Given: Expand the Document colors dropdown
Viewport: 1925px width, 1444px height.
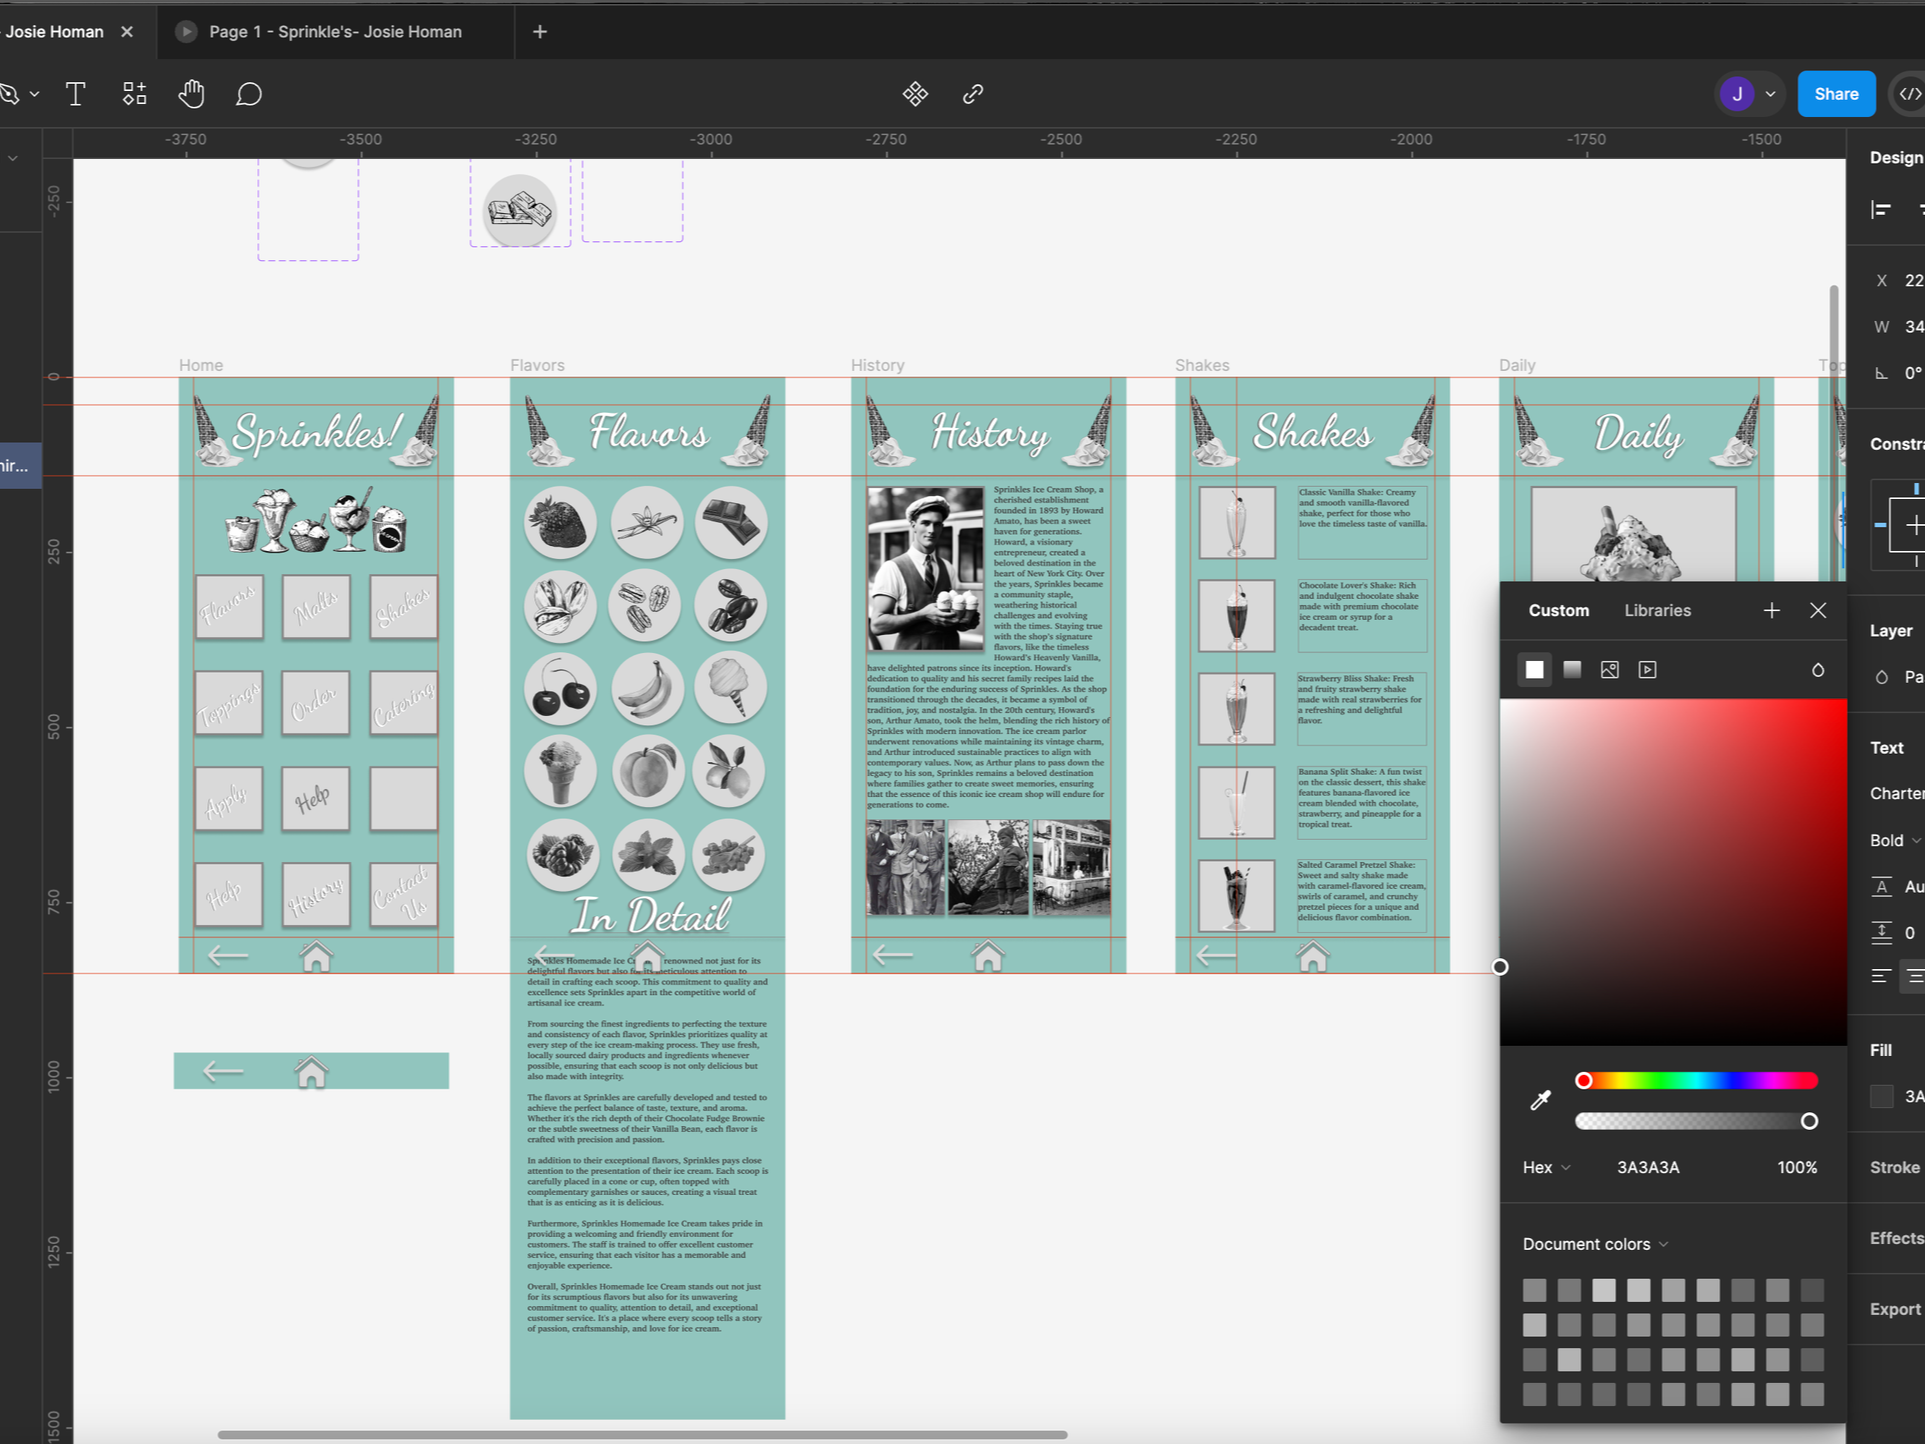Looking at the screenshot, I should point(1595,1244).
